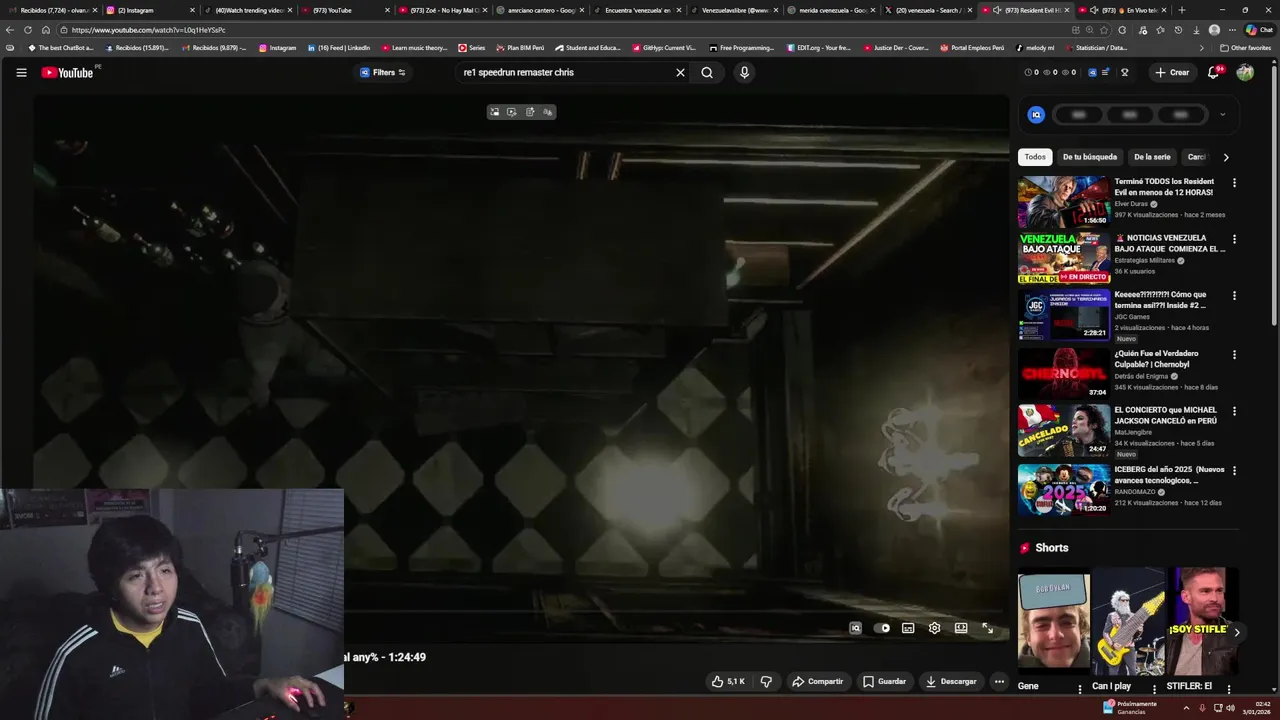1280x720 pixels.
Task: Open browser downloads icon
Action: pyautogui.click(x=1196, y=30)
